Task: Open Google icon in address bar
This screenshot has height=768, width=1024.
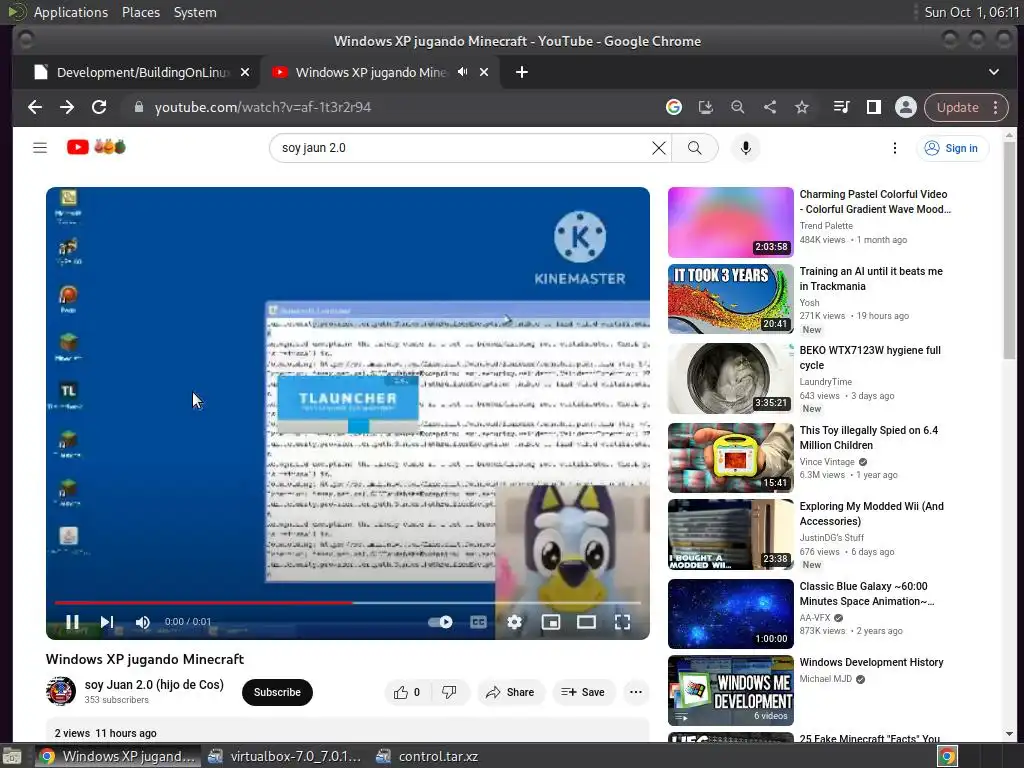Action: tap(674, 107)
